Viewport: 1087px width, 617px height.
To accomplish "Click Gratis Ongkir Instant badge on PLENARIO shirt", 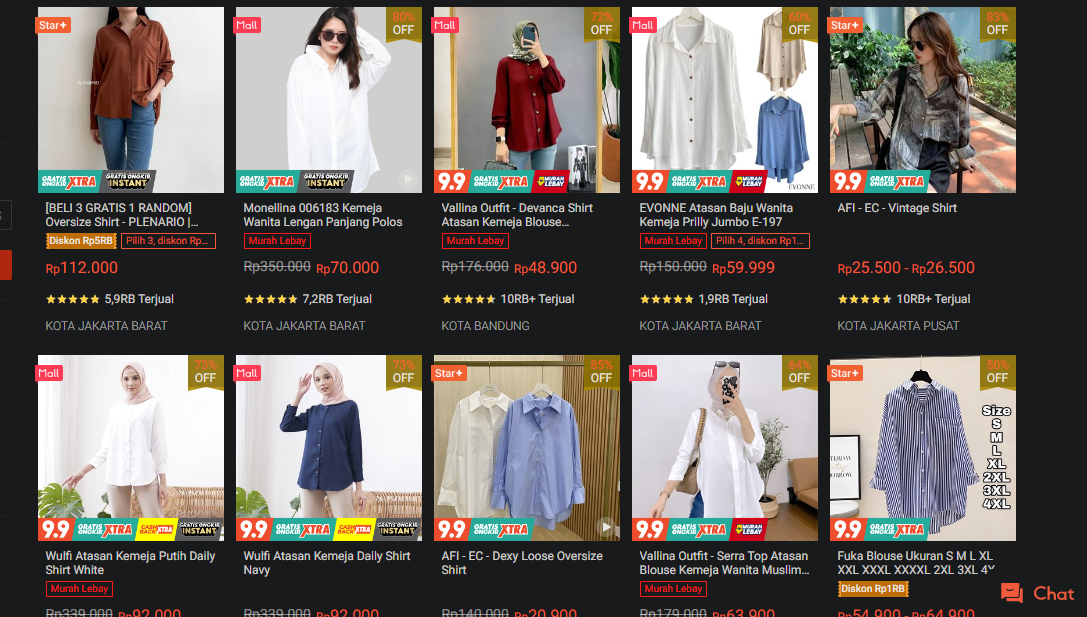I will tap(128, 182).
